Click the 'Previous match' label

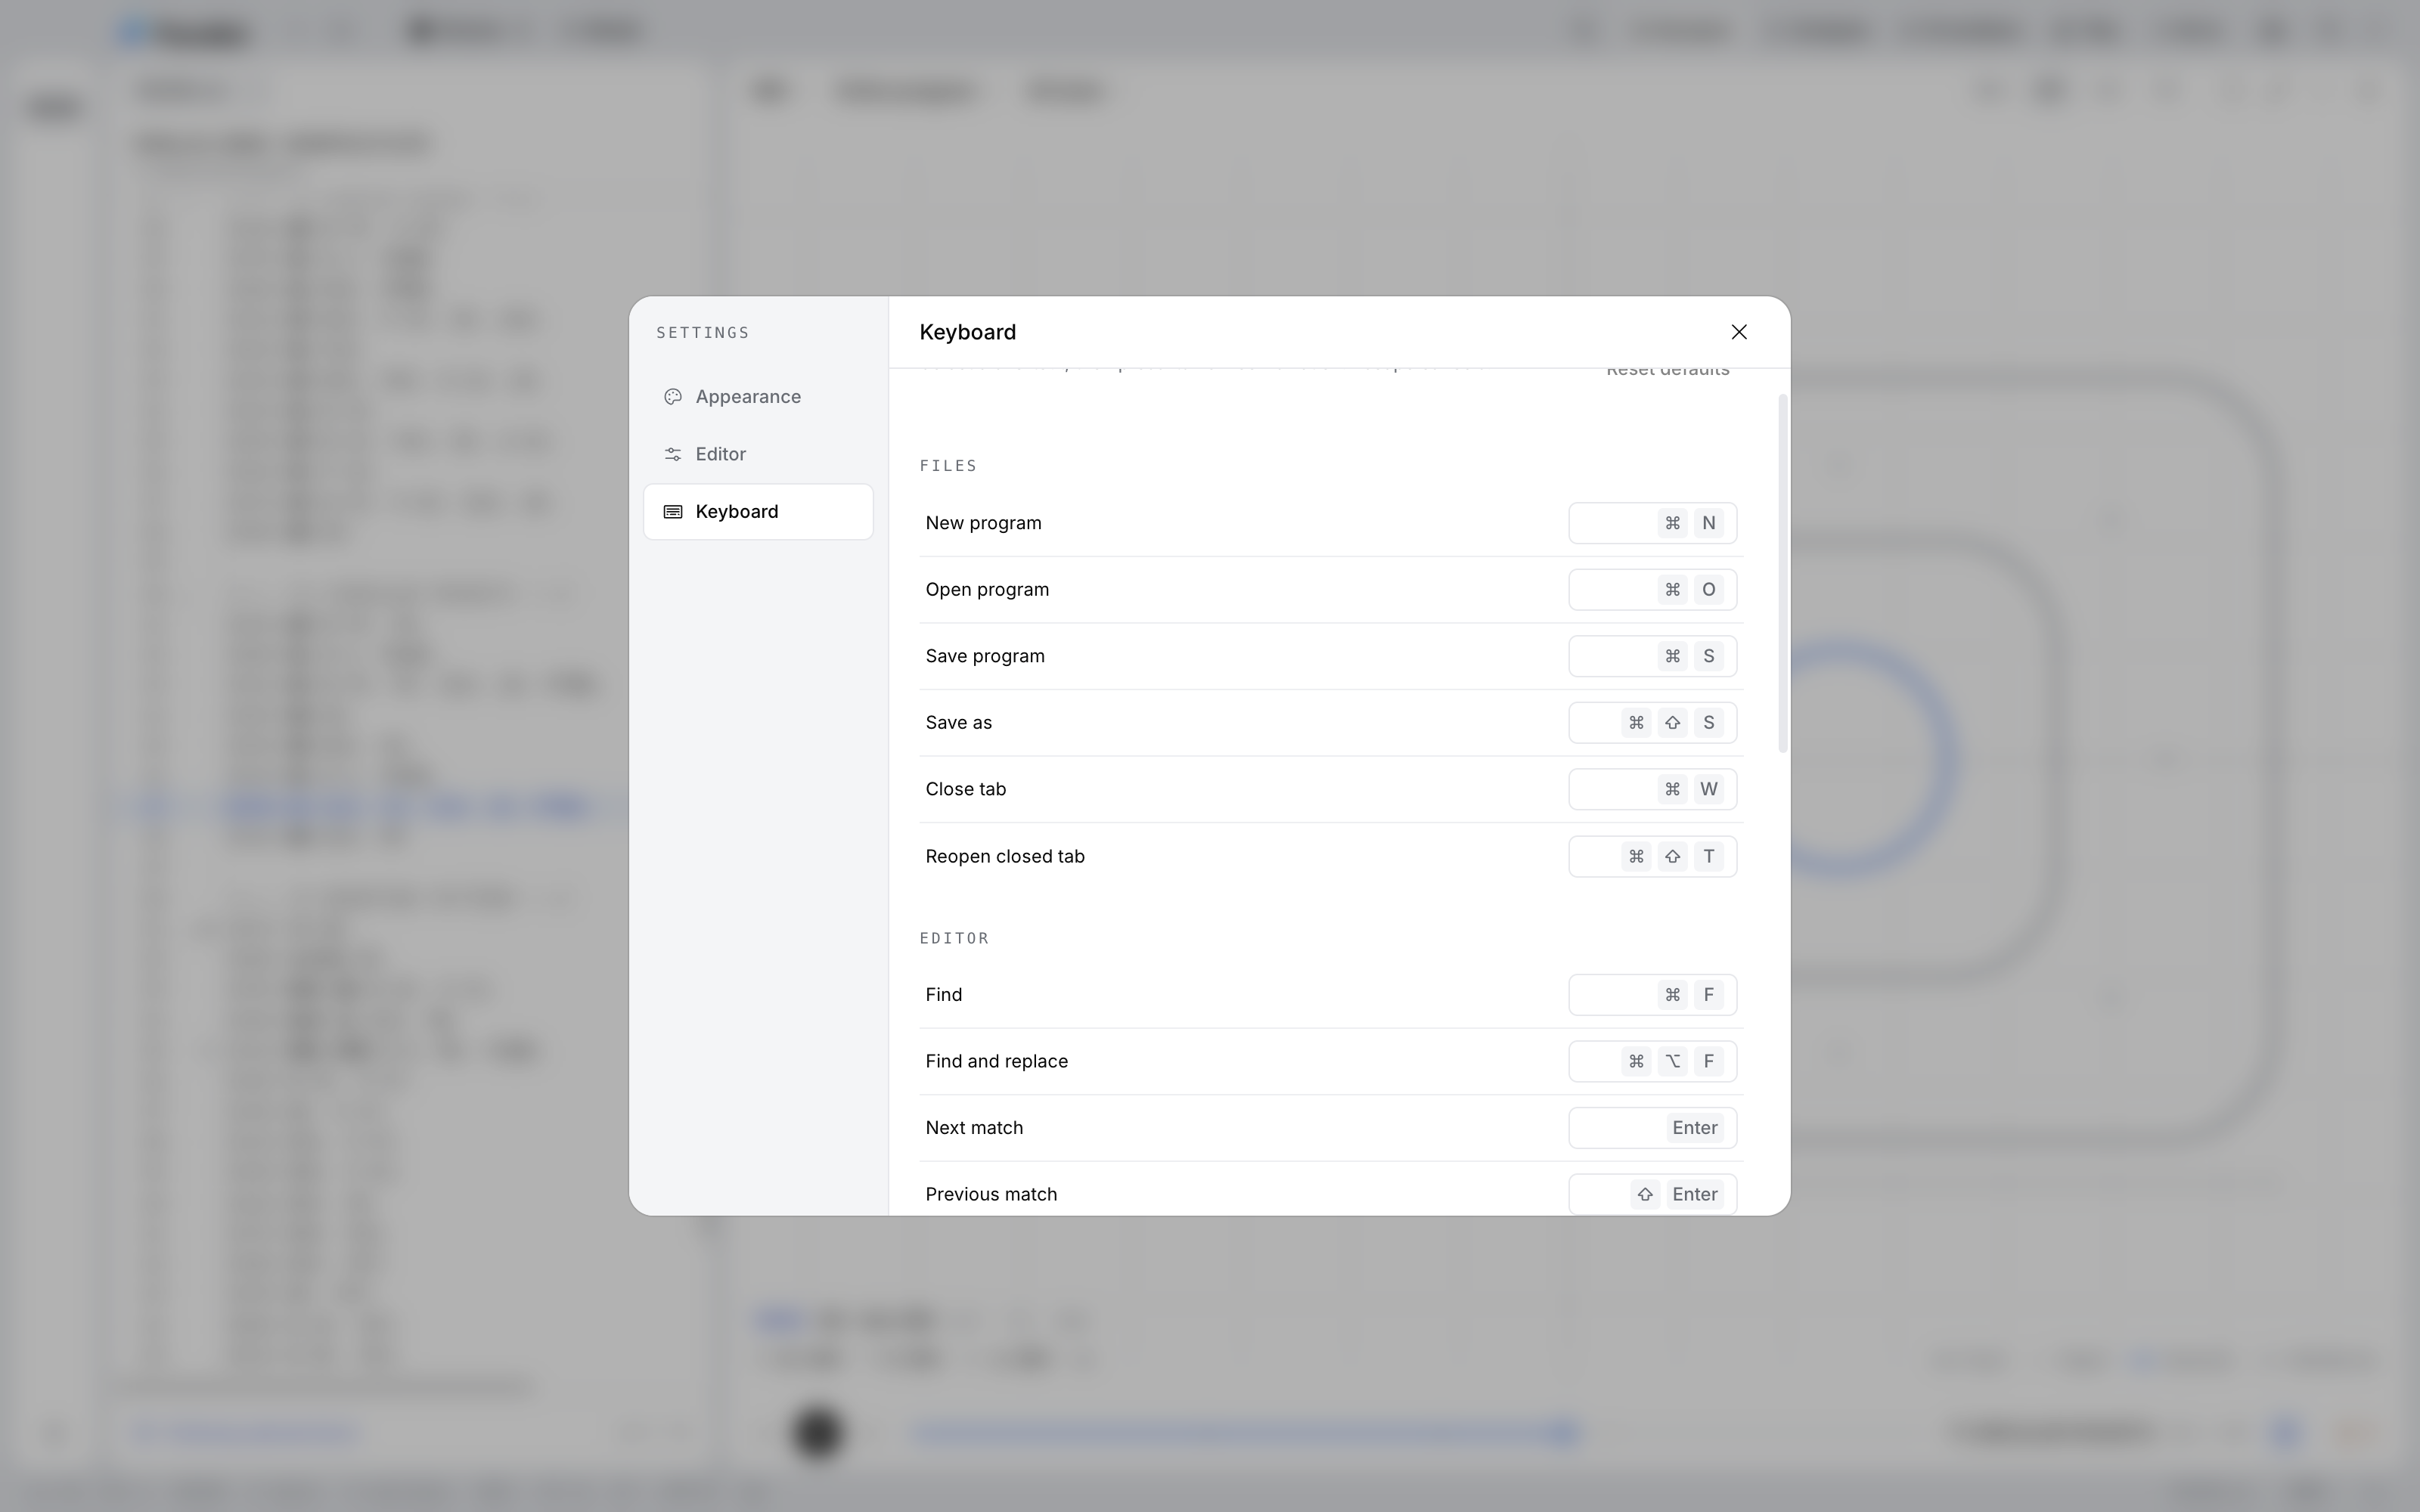tap(991, 1194)
